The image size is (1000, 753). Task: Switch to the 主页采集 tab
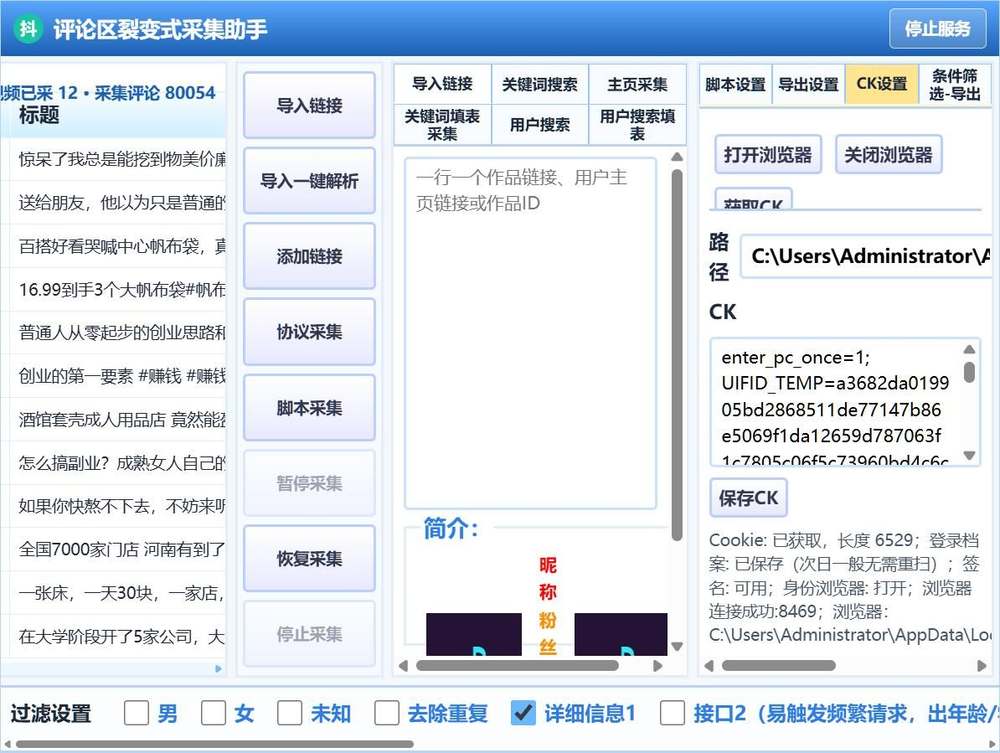click(x=637, y=84)
